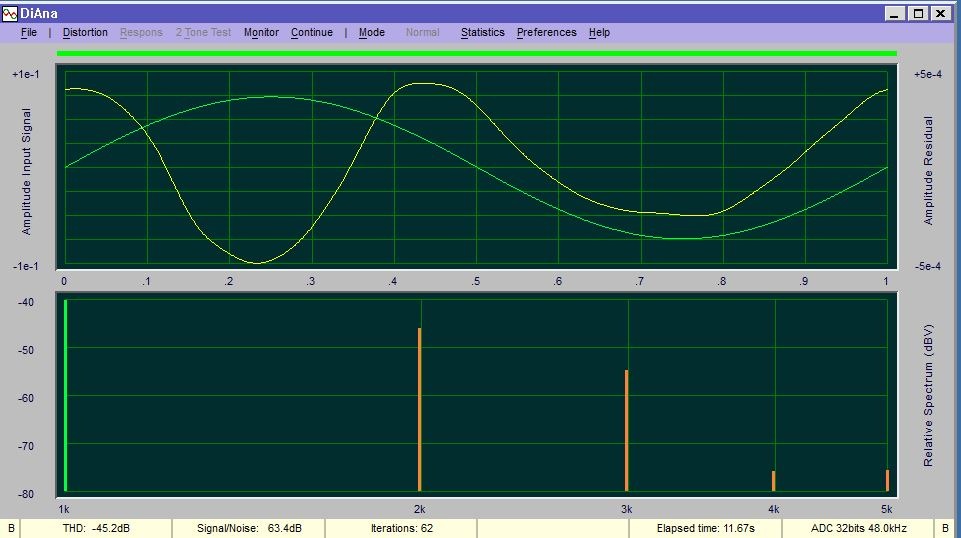
Task: Click the Amplitude Input Signal axis label
Action: 26,172
